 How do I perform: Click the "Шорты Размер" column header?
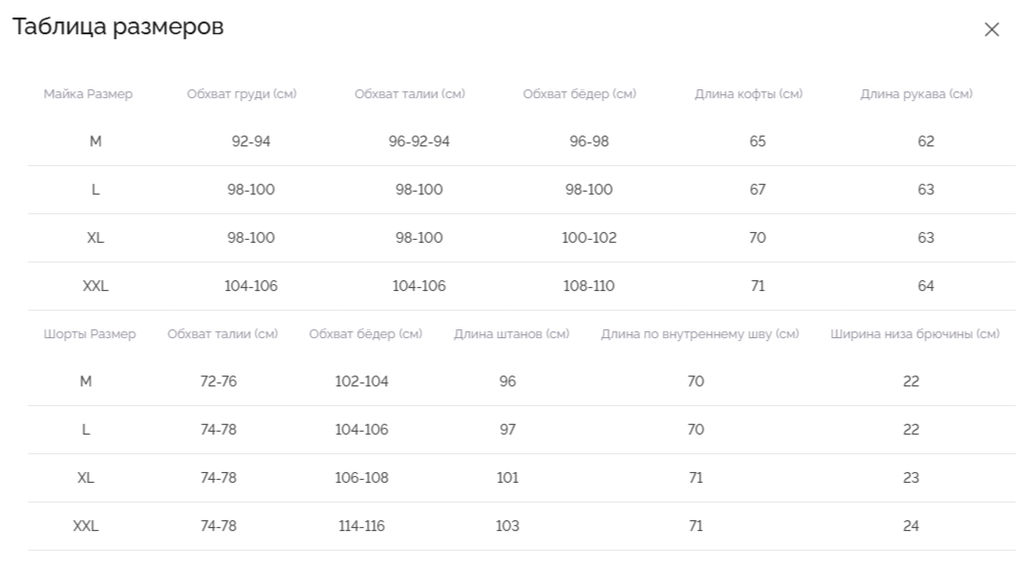pyautogui.click(x=90, y=334)
